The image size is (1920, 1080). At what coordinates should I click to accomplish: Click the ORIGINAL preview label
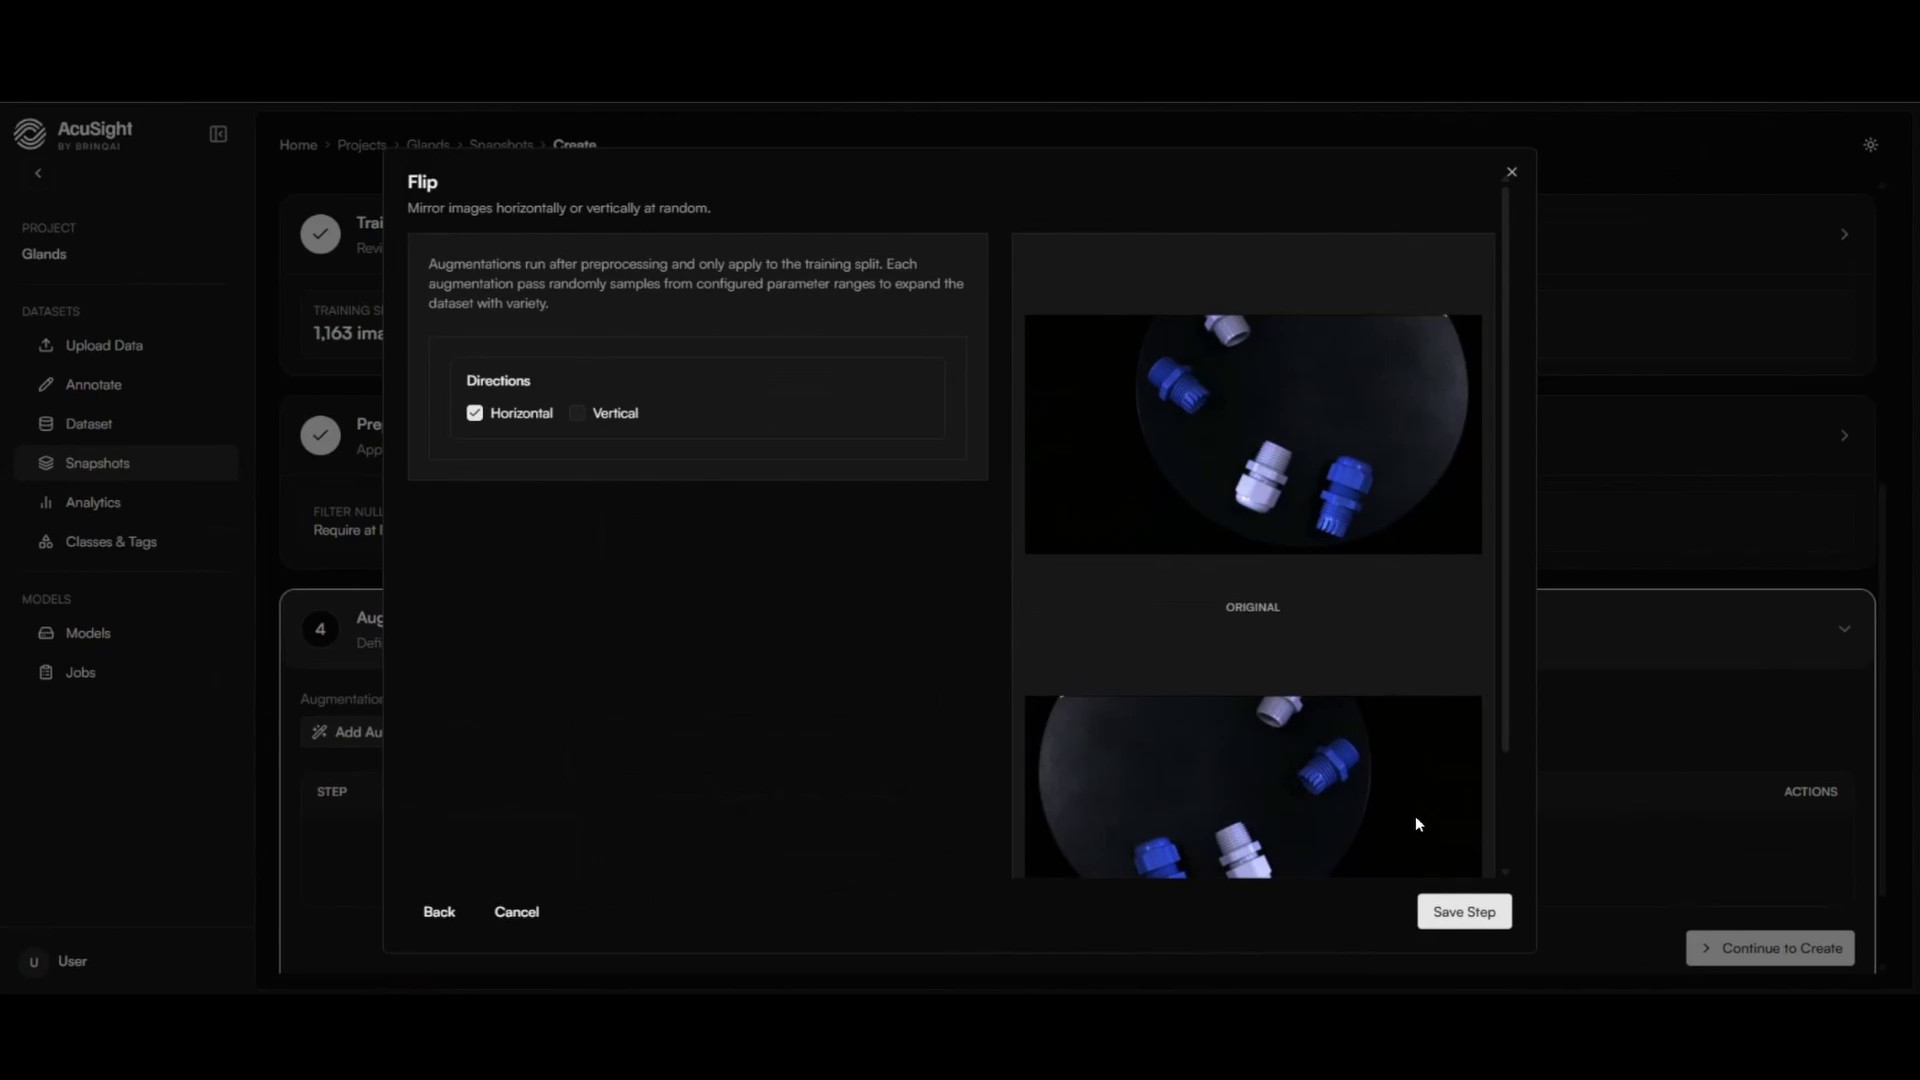point(1253,607)
